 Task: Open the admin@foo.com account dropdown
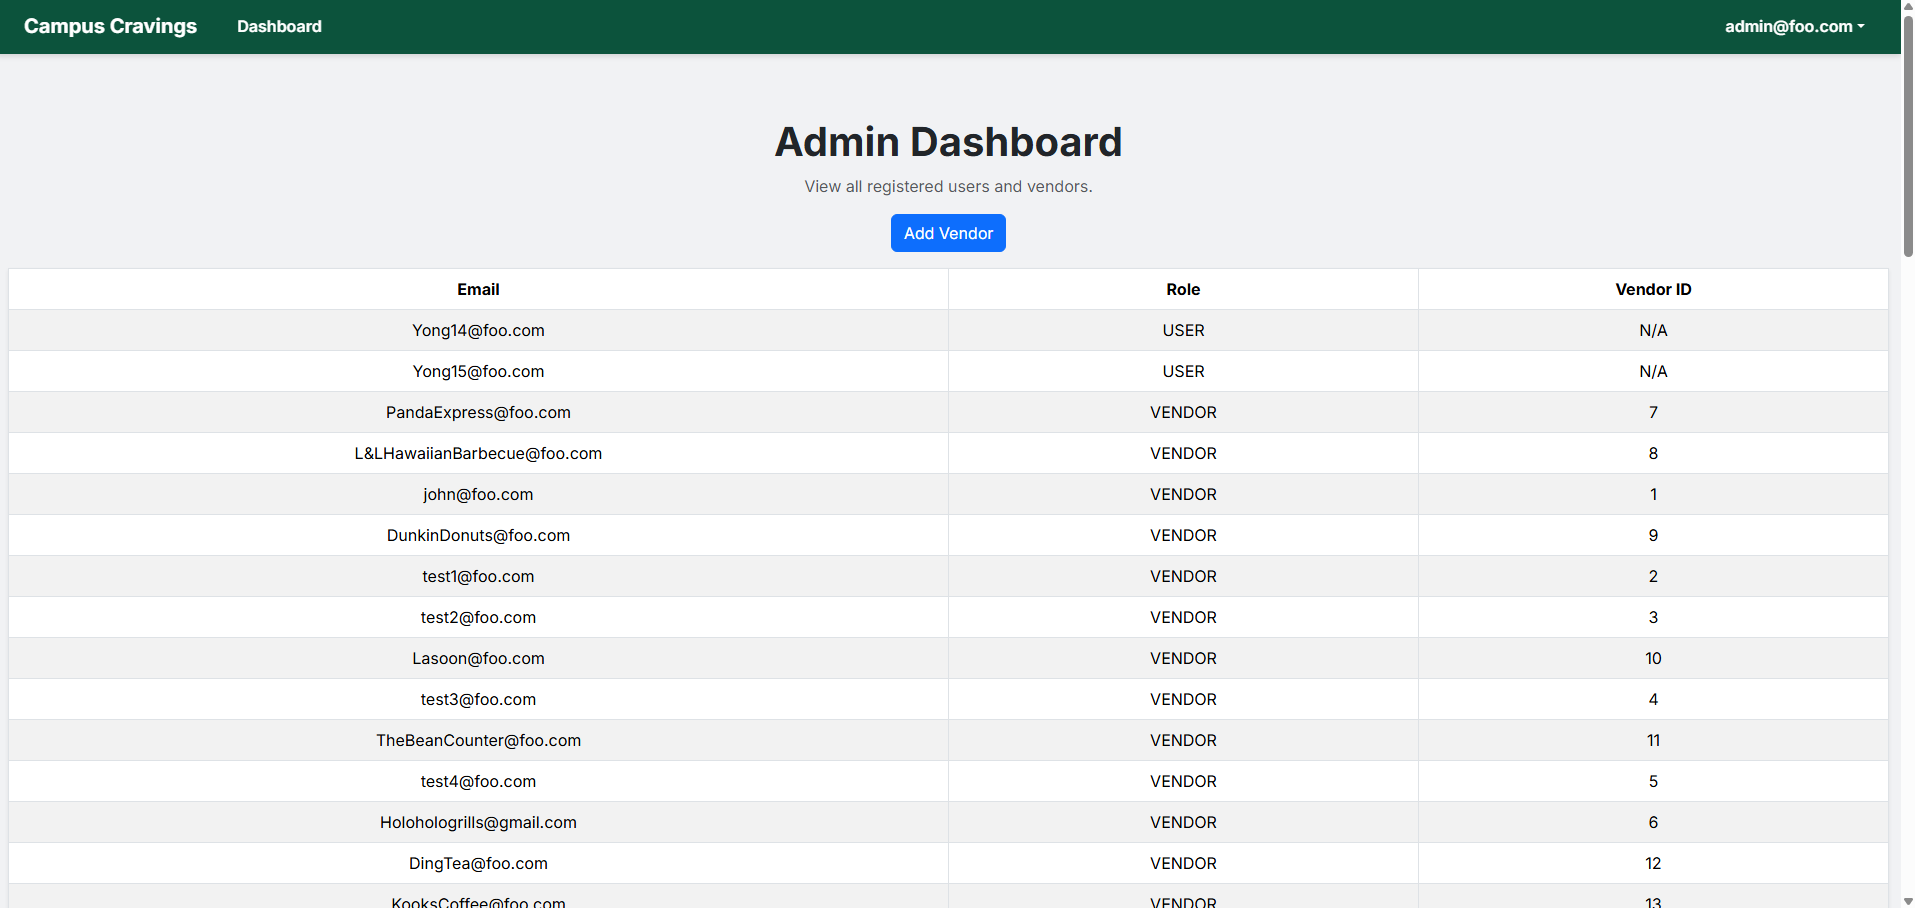(x=1794, y=27)
